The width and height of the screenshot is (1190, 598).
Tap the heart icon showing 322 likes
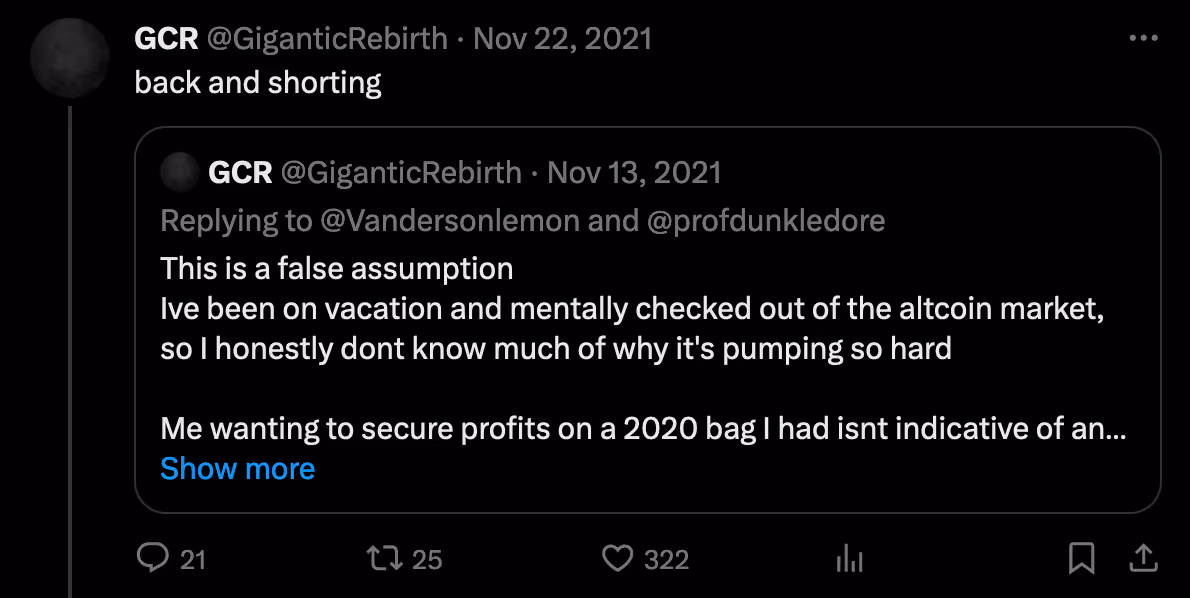pos(619,560)
